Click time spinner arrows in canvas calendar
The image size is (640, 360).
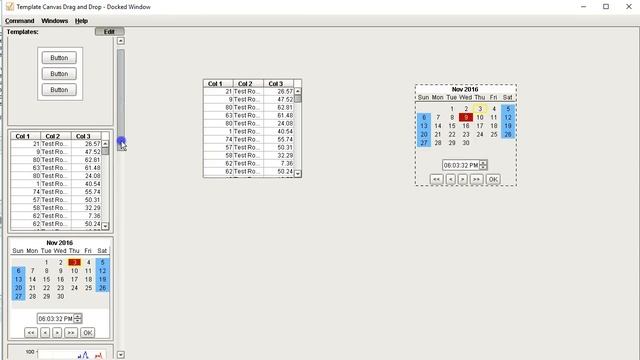tap(483, 165)
